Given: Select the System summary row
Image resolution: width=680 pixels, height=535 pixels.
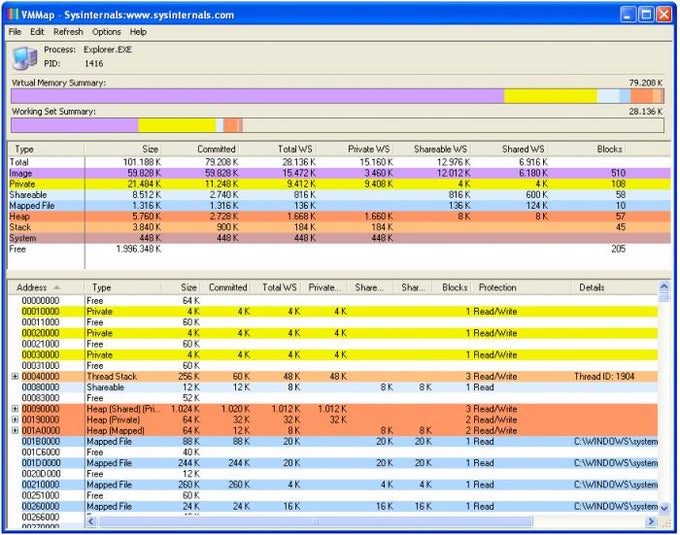Looking at the screenshot, I should coord(339,238).
